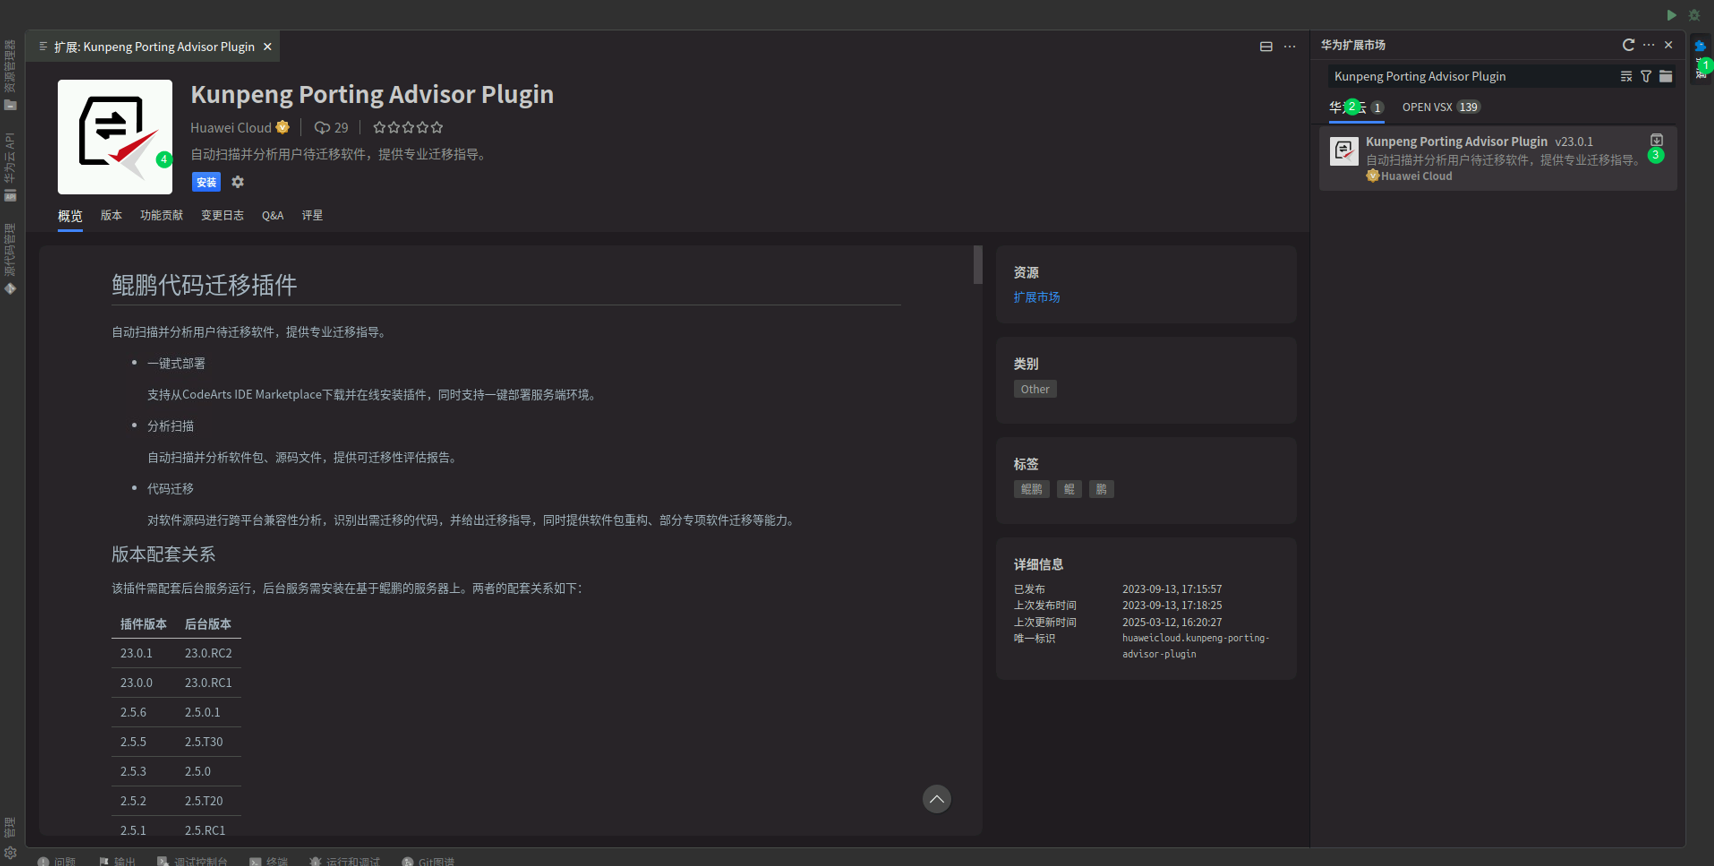Click the 鲲鹏代码迁移插件 heading

tap(204, 285)
